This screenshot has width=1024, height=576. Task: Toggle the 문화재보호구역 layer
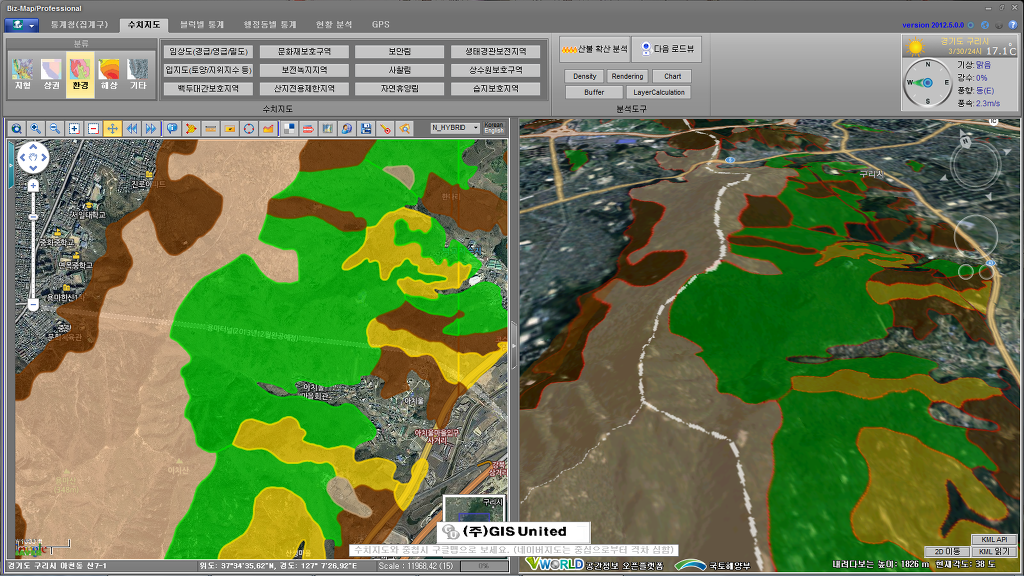pyautogui.click(x=304, y=51)
